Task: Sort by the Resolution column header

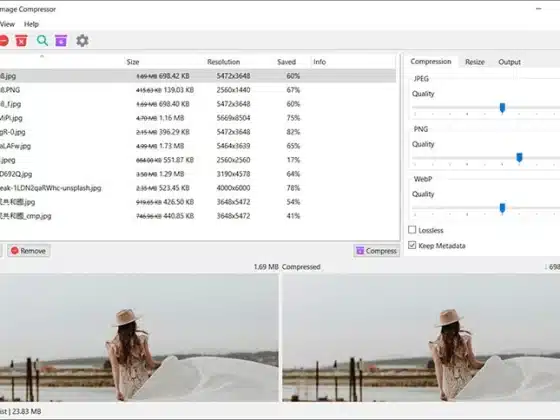Action: coord(224,62)
